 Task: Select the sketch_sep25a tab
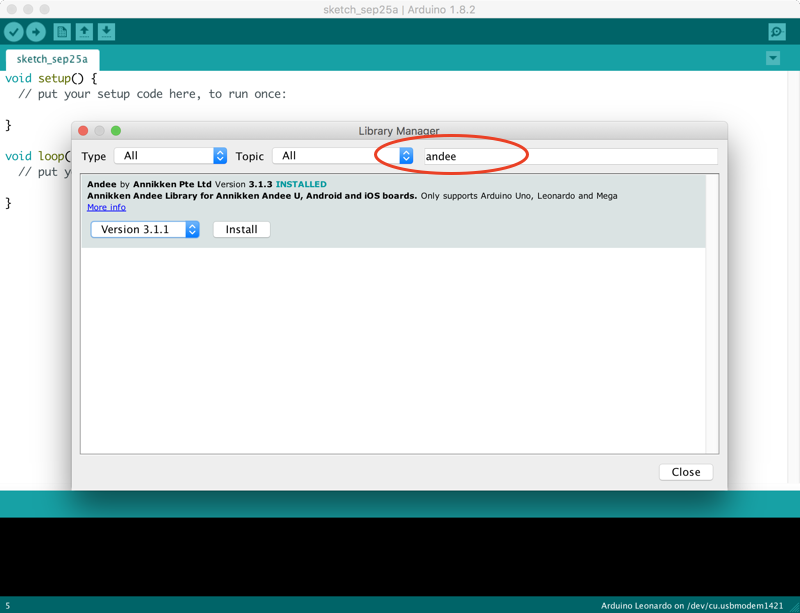point(52,59)
